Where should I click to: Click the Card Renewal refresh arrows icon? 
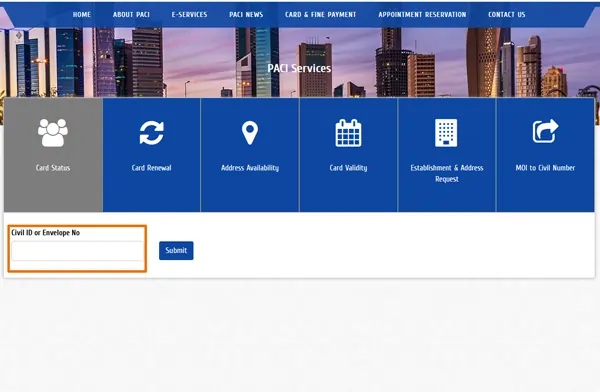(x=152, y=133)
